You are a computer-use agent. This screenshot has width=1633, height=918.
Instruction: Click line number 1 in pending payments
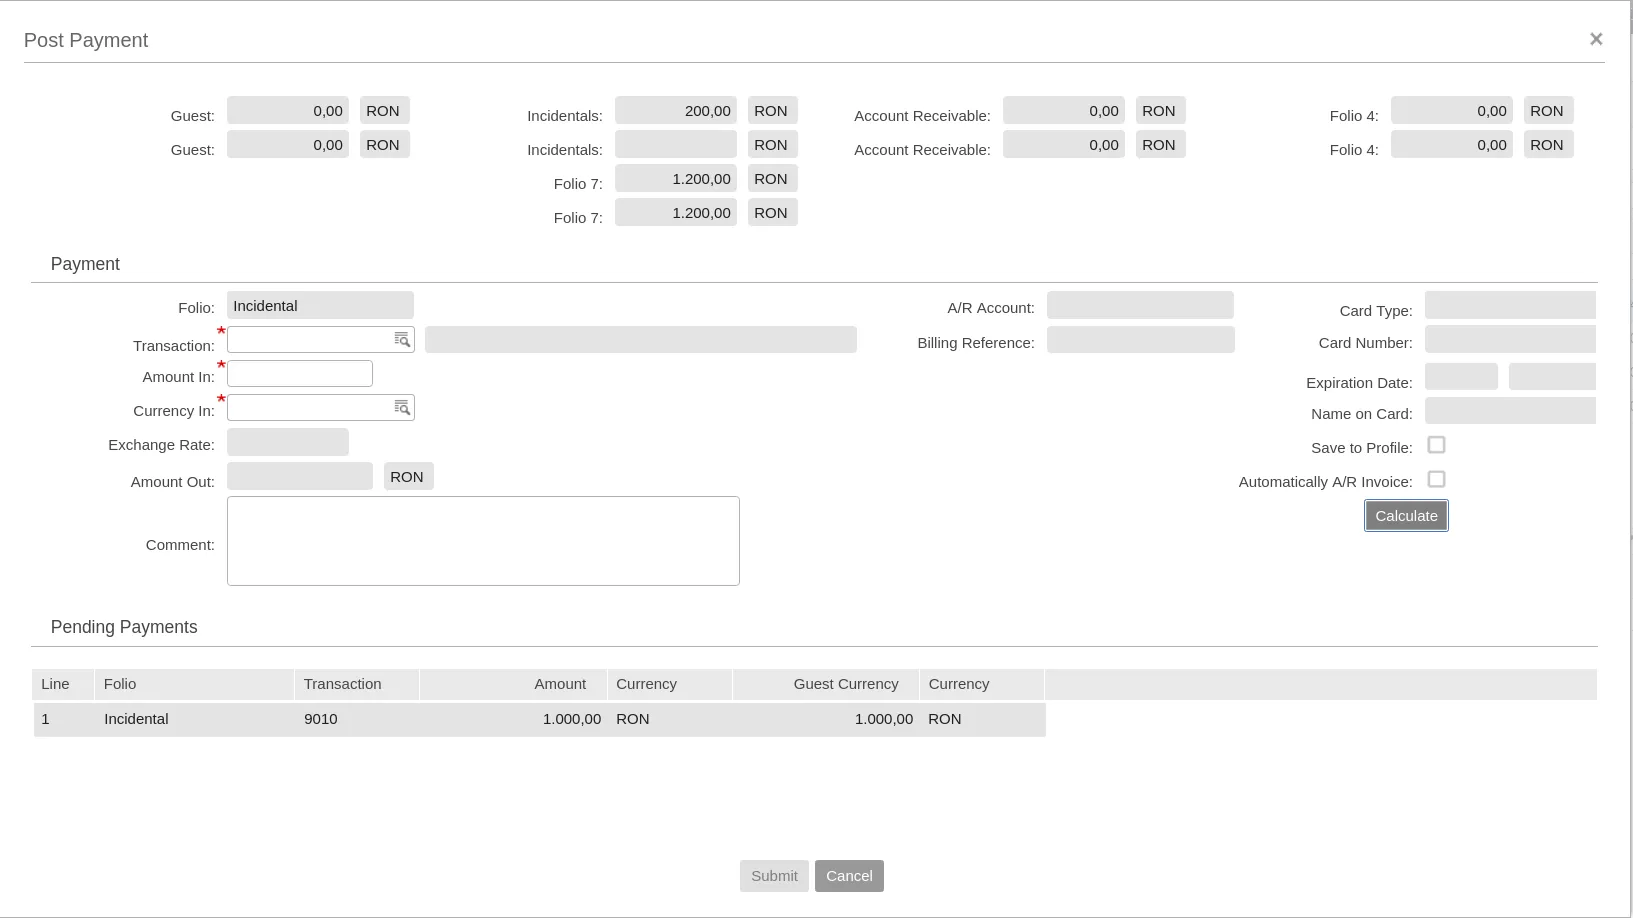(x=64, y=719)
